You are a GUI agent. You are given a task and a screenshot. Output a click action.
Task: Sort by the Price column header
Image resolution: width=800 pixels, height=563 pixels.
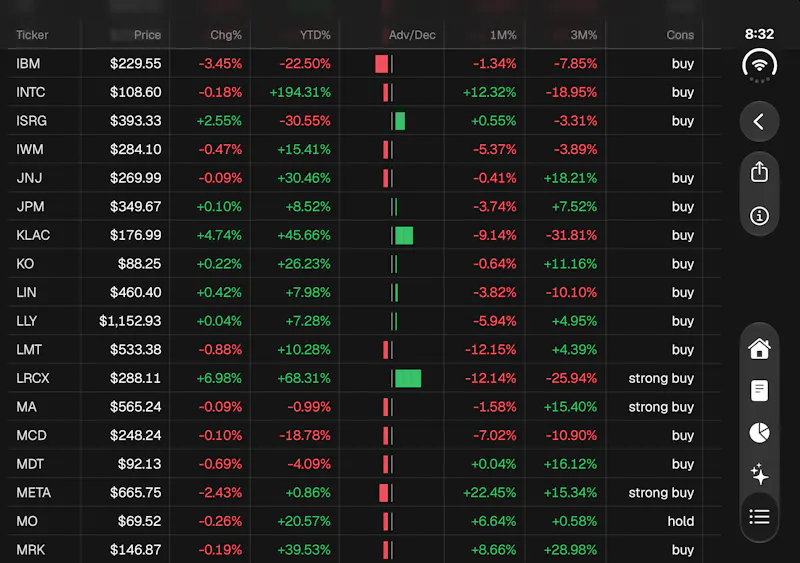pos(147,35)
